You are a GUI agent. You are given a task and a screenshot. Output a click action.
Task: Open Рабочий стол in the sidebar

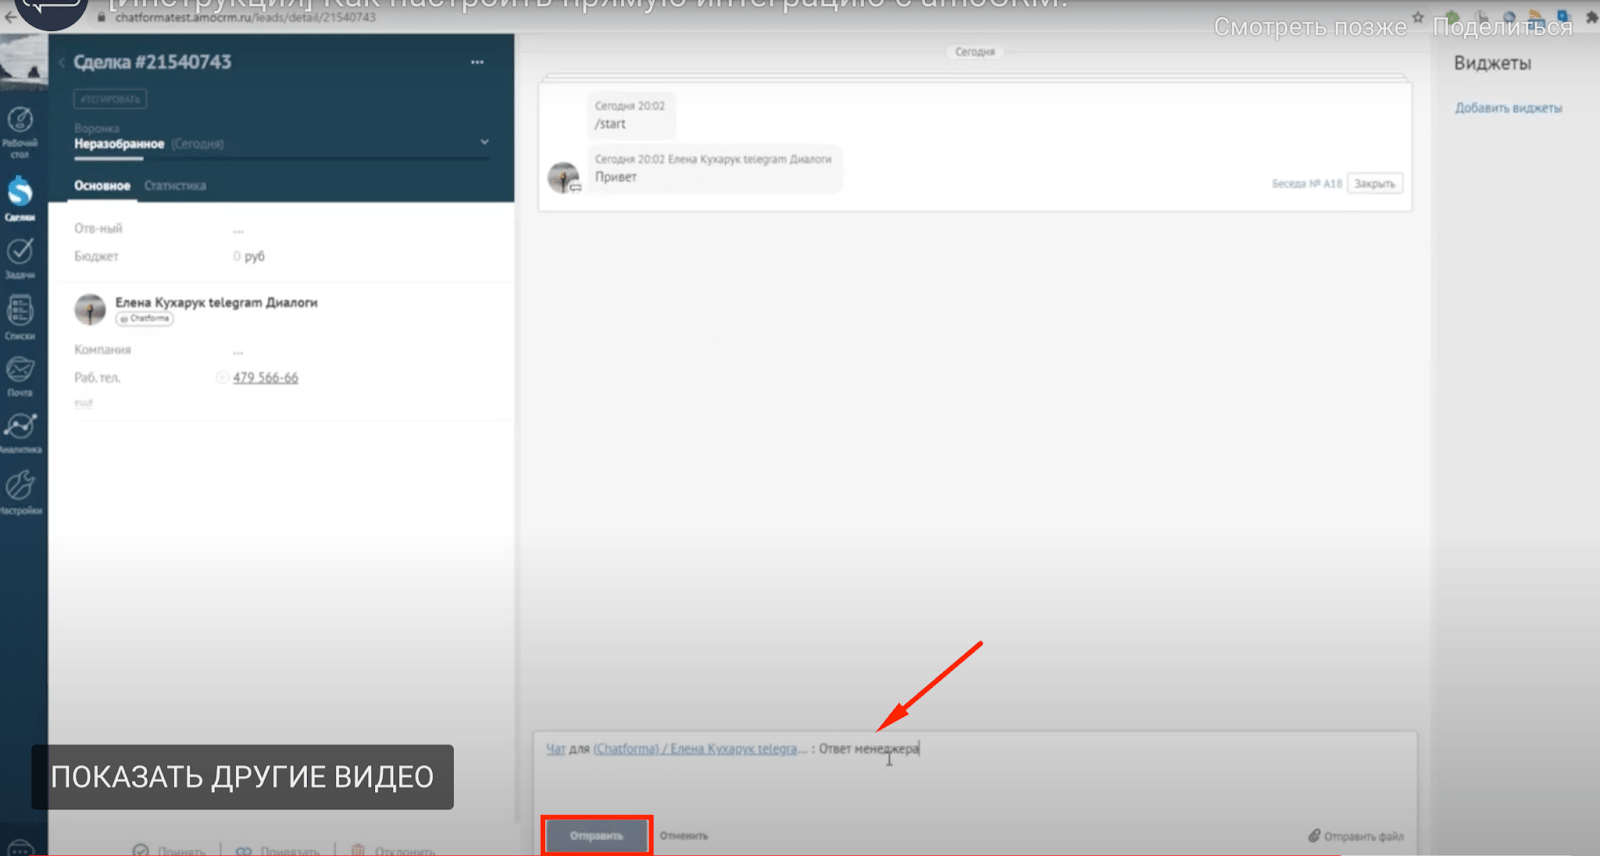(20, 132)
